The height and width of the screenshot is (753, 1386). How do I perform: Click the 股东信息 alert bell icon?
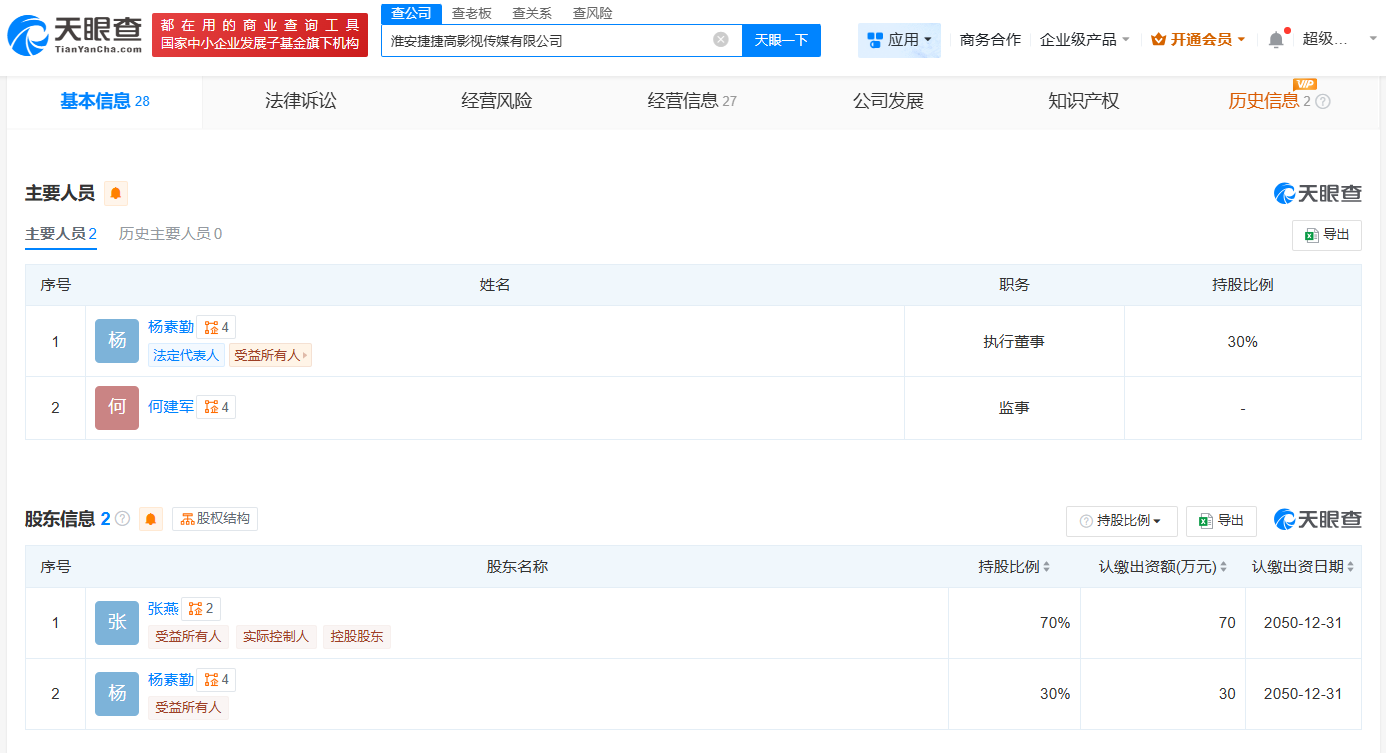coord(150,518)
